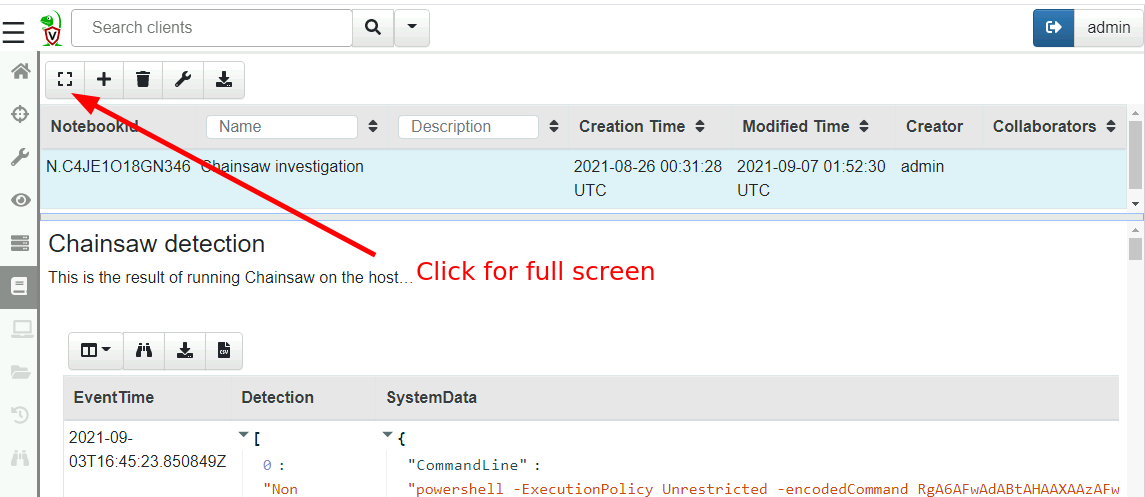The height and width of the screenshot is (497, 1145).
Task: Add a new notebook with plus icon
Action: click(x=104, y=79)
